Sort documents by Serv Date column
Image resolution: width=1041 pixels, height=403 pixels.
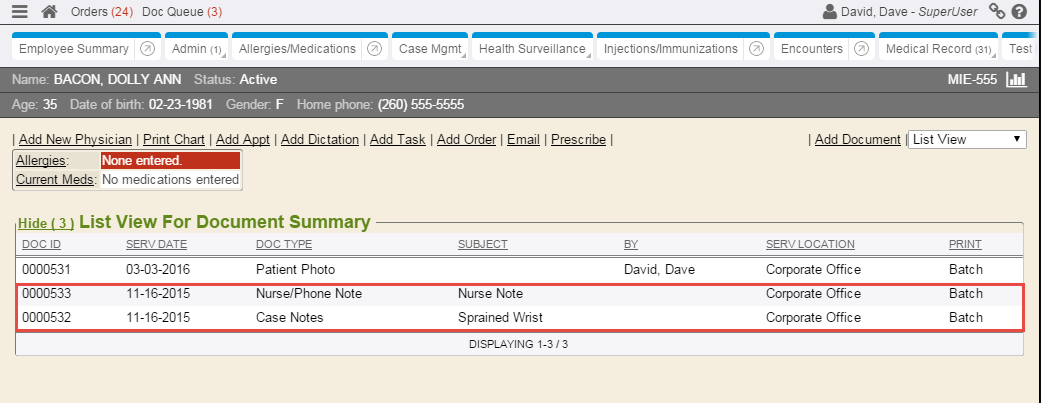(156, 244)
